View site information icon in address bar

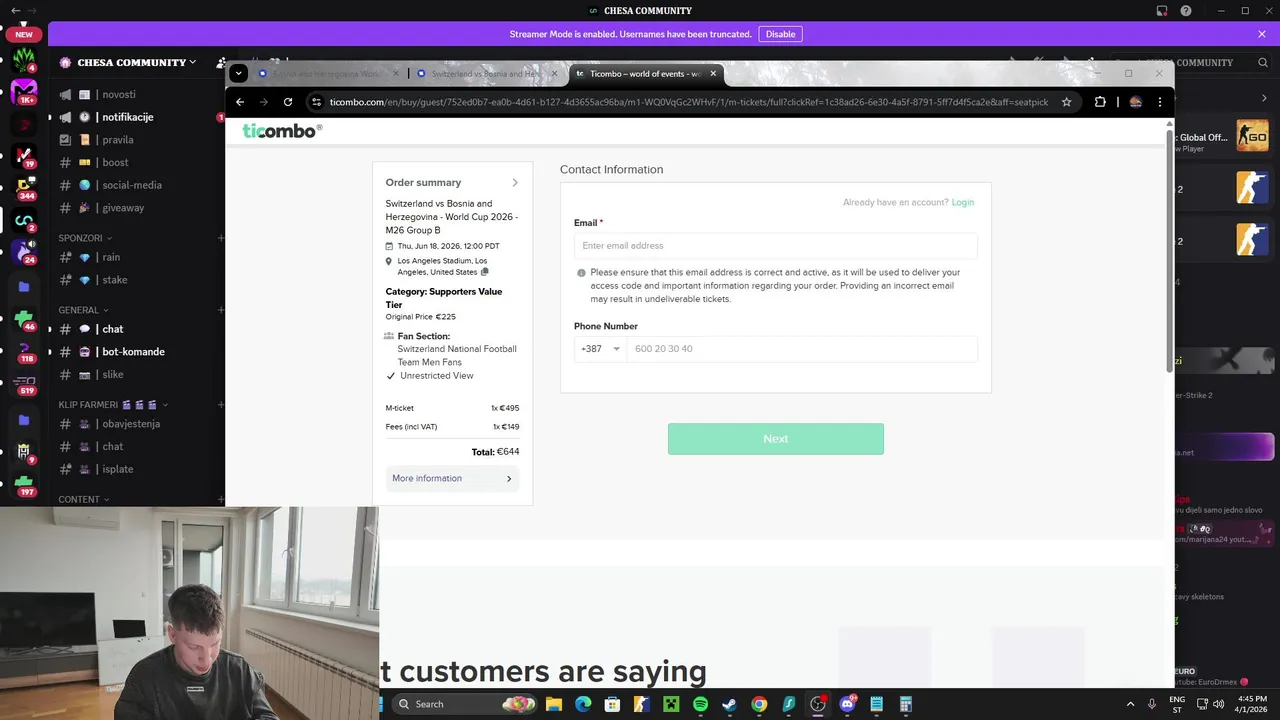[x=317, y=102]
